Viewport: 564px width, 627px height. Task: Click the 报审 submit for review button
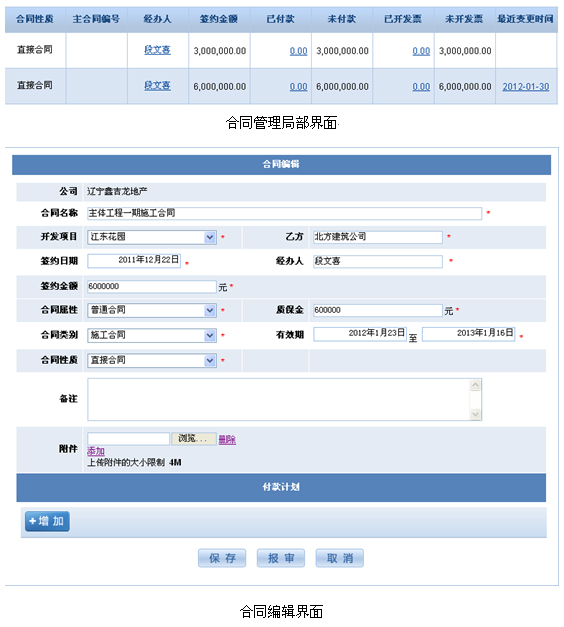point(281,558)
